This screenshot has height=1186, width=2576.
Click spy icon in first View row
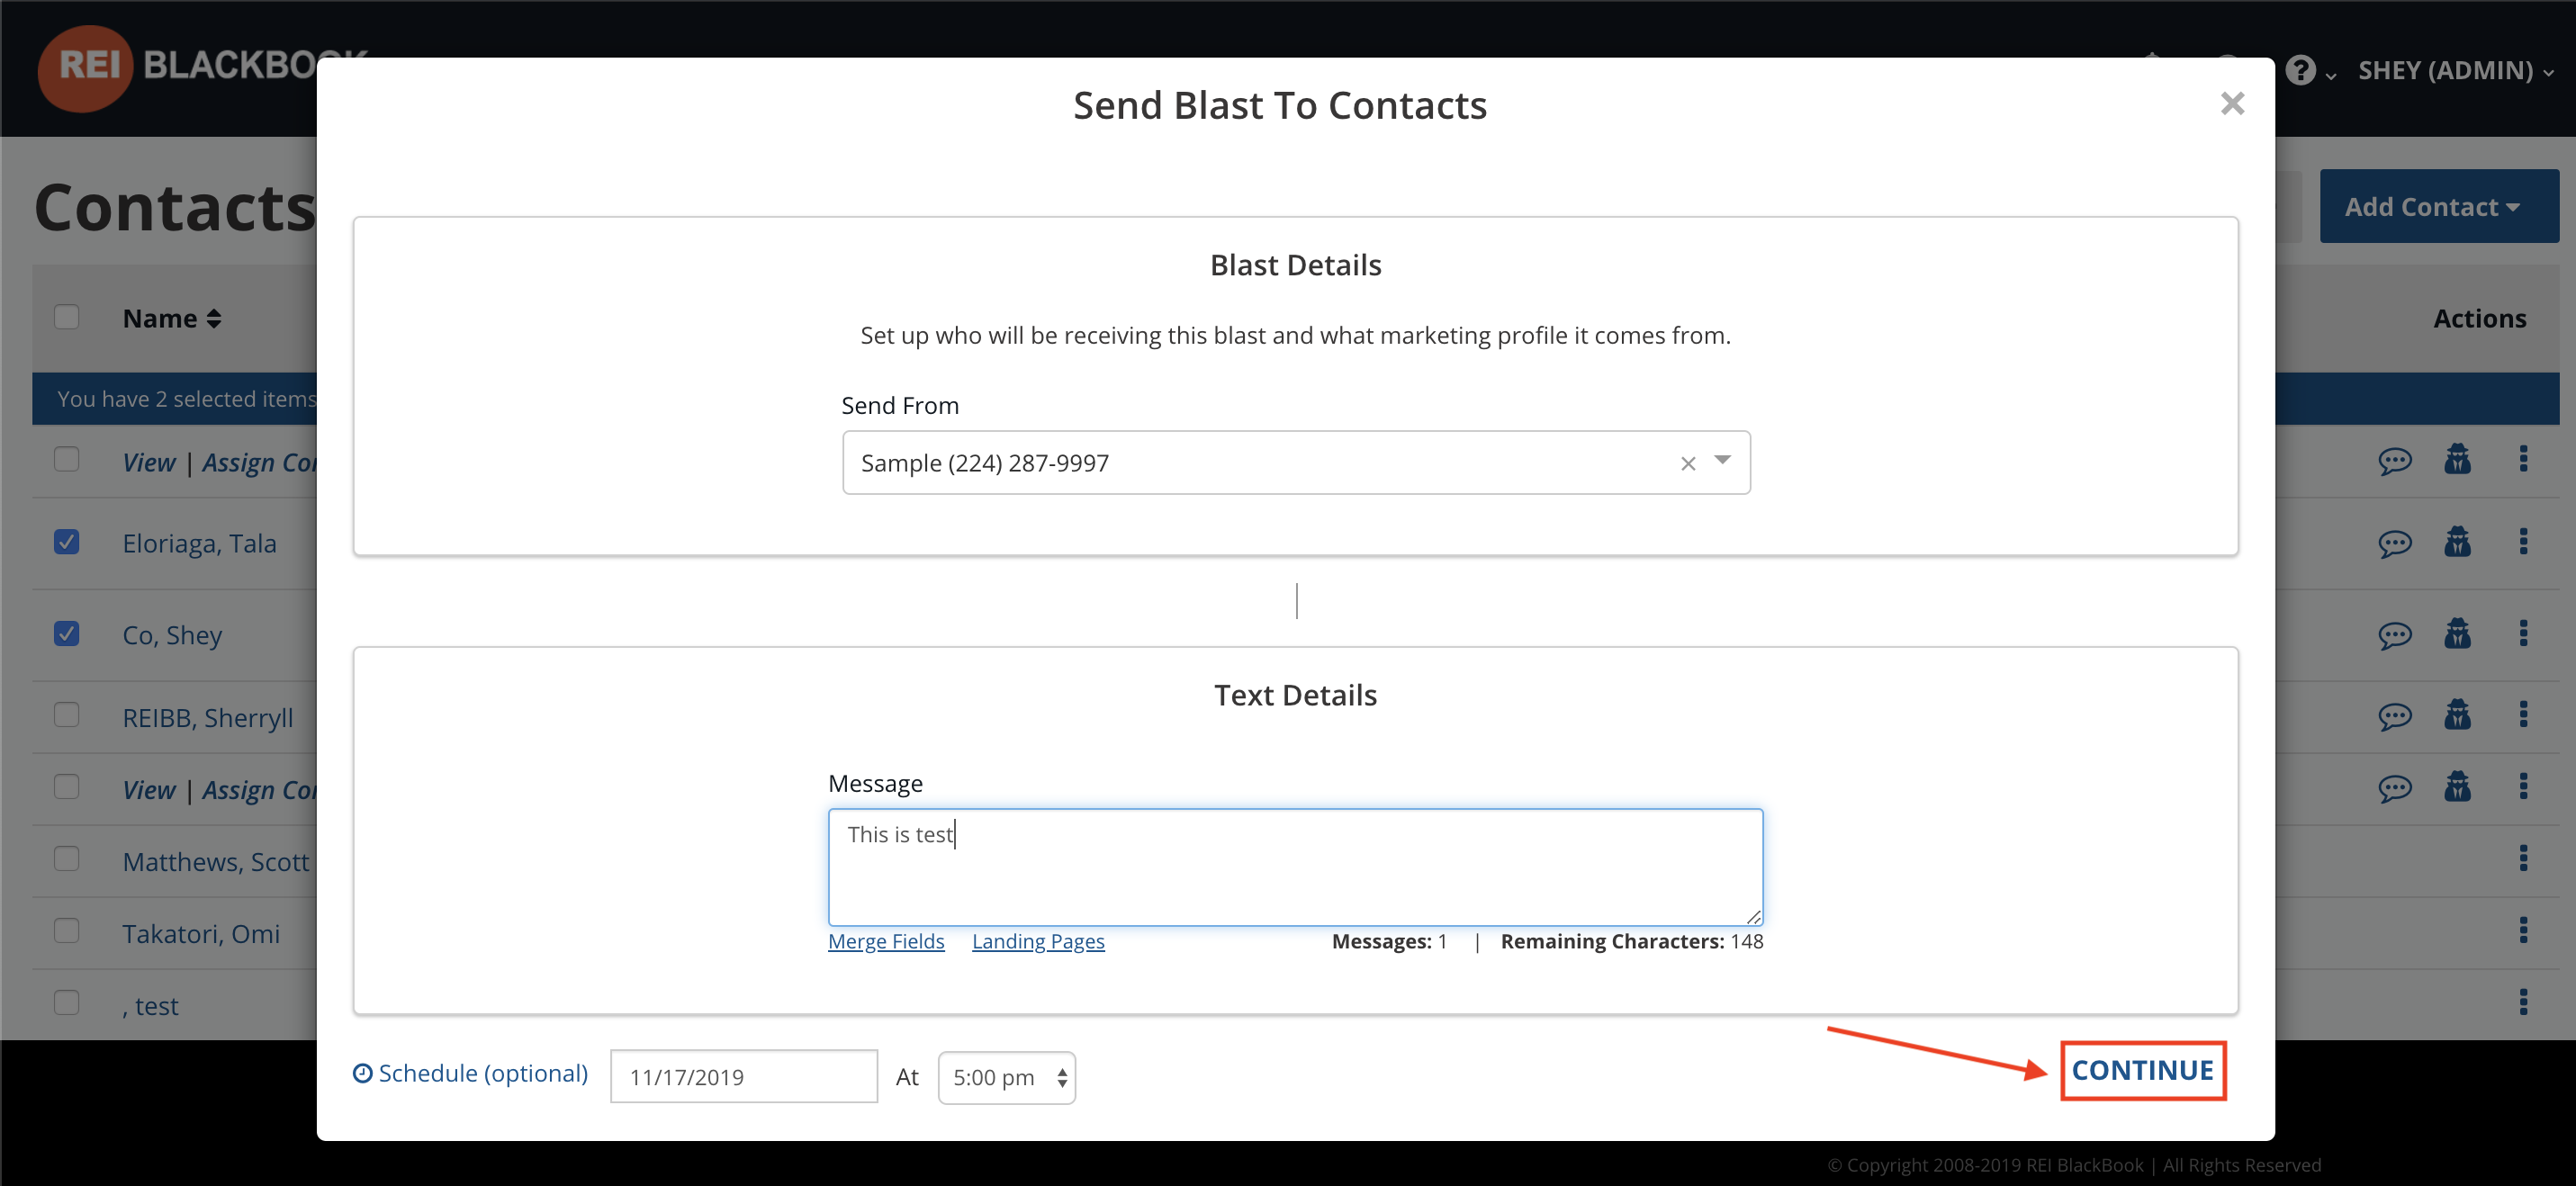pyautogui.click(x=2457, y=459)
